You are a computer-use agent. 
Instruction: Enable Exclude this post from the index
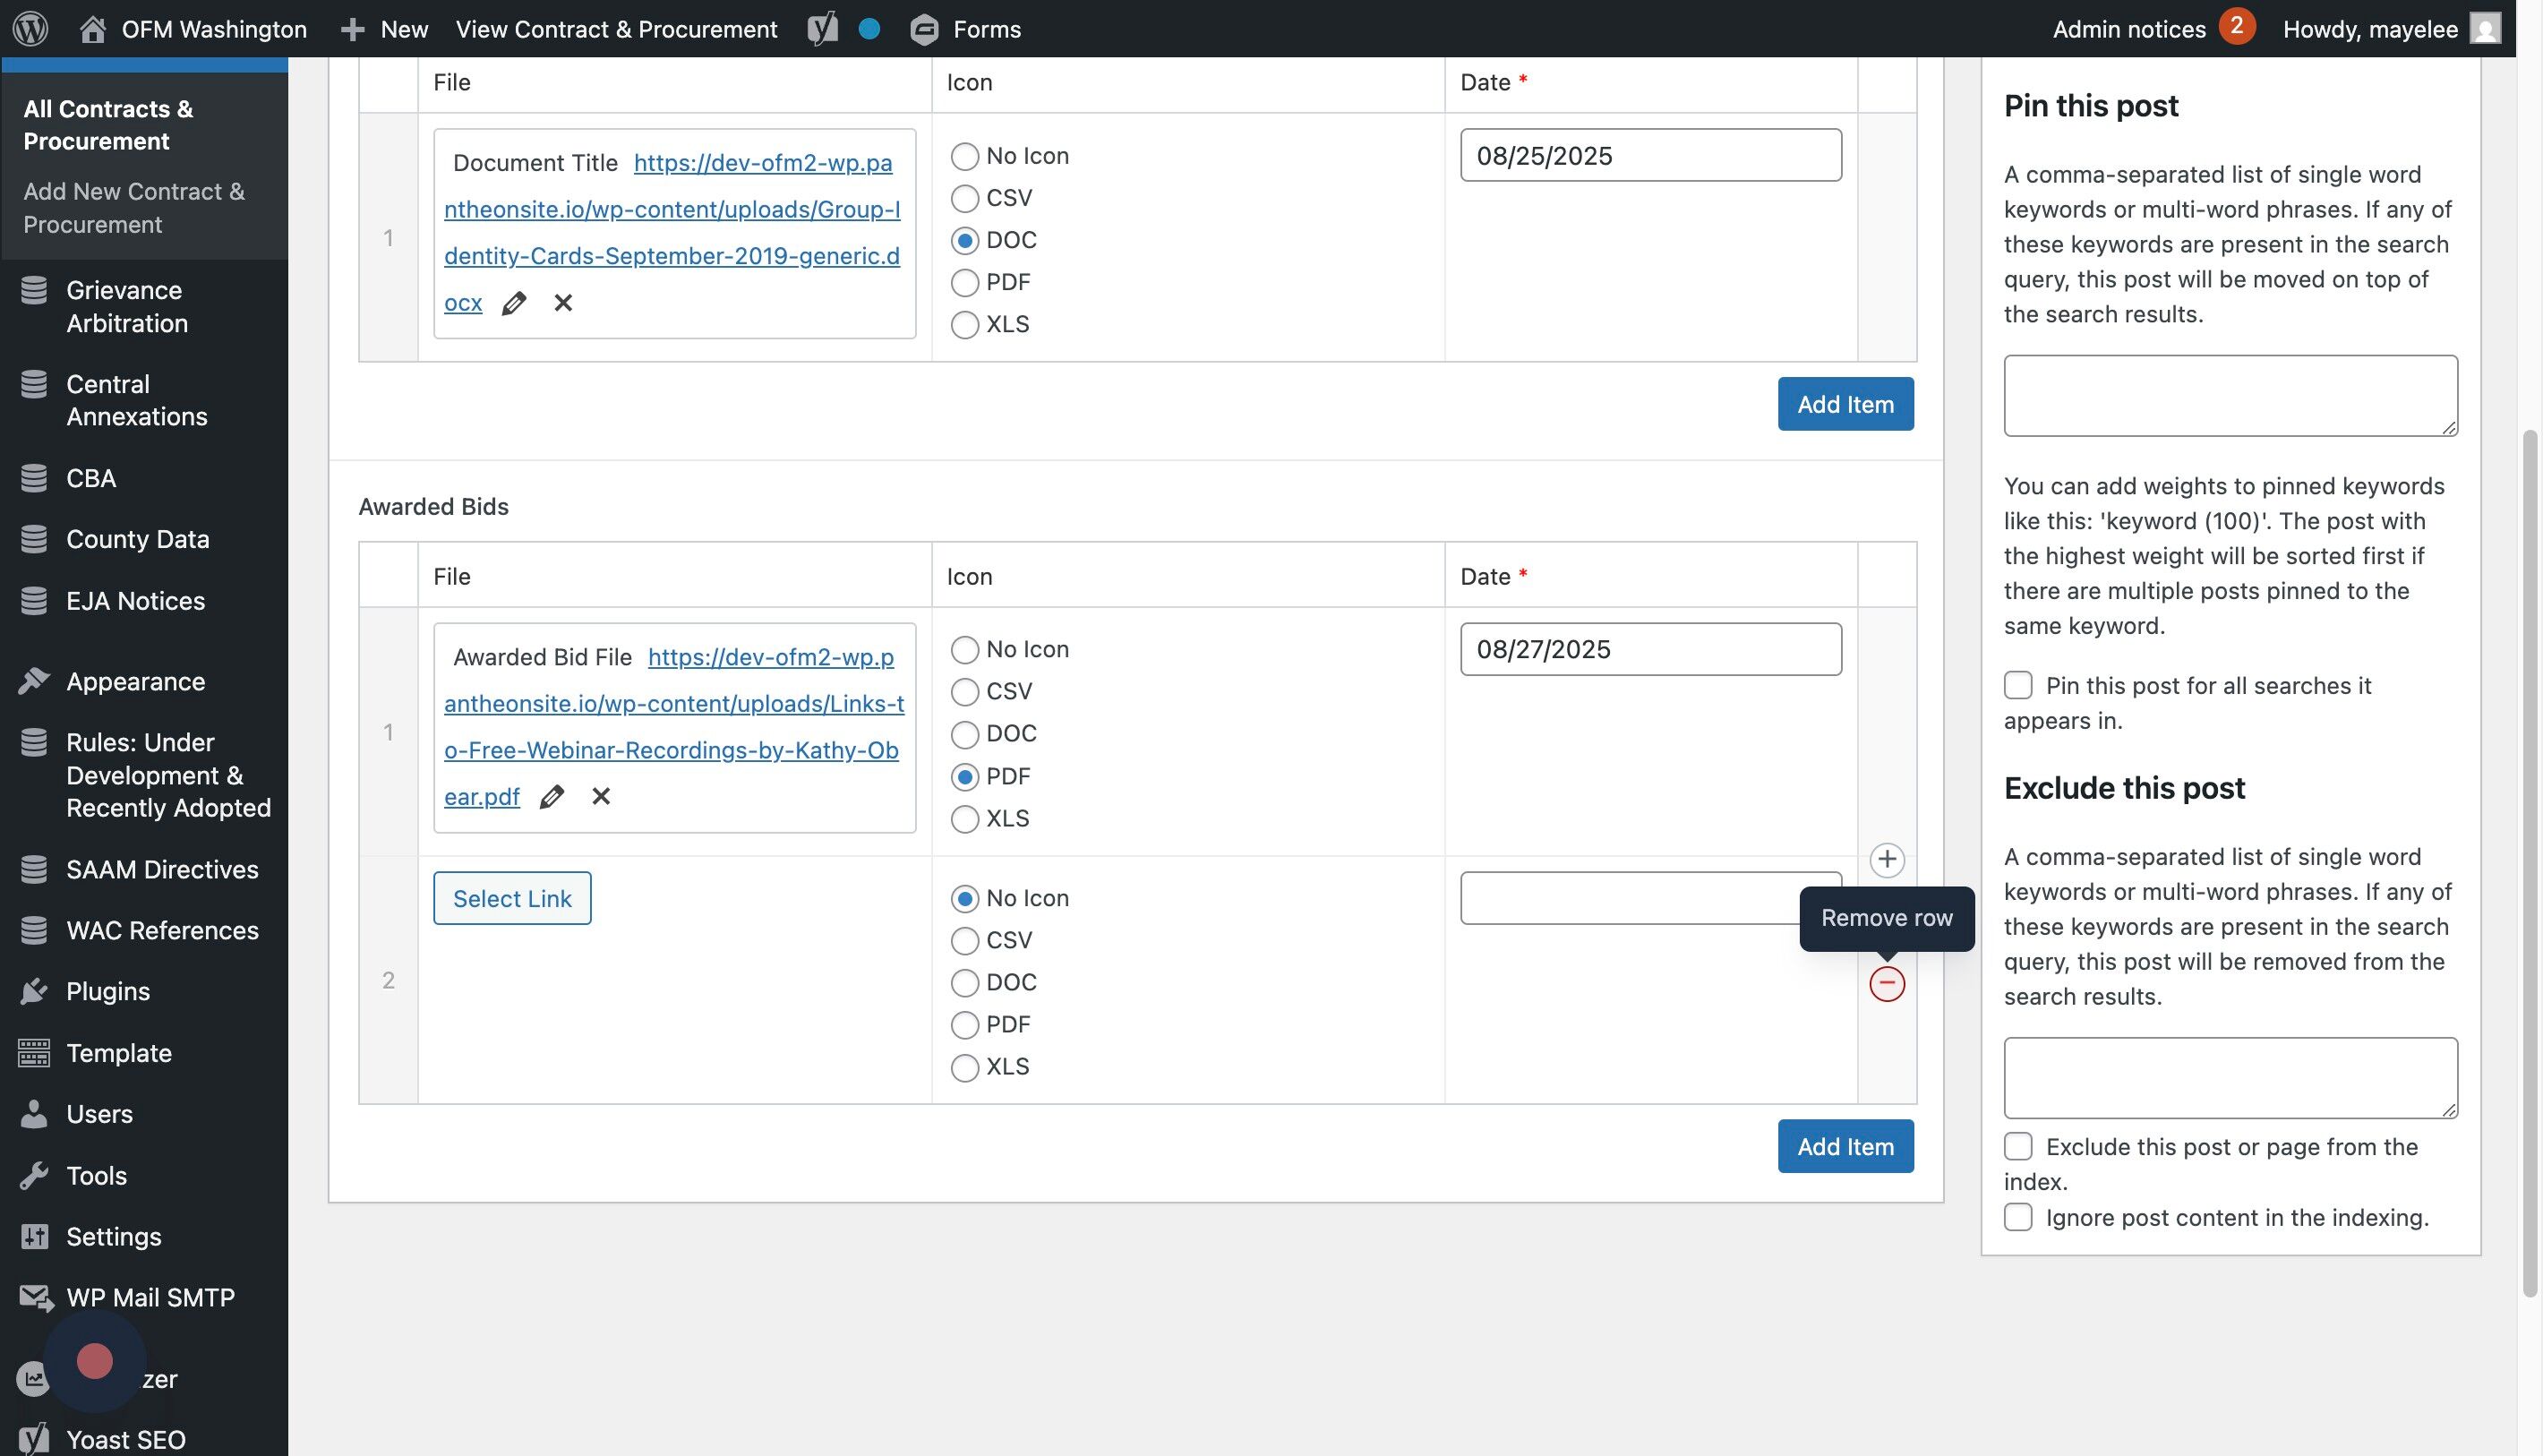(2018, 1146)
